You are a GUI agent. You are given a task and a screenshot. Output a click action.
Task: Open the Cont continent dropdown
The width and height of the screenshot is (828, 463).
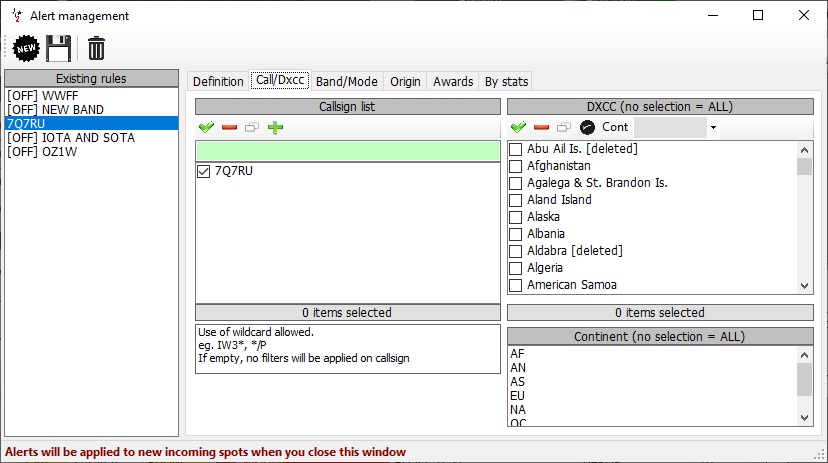[713, 127]
